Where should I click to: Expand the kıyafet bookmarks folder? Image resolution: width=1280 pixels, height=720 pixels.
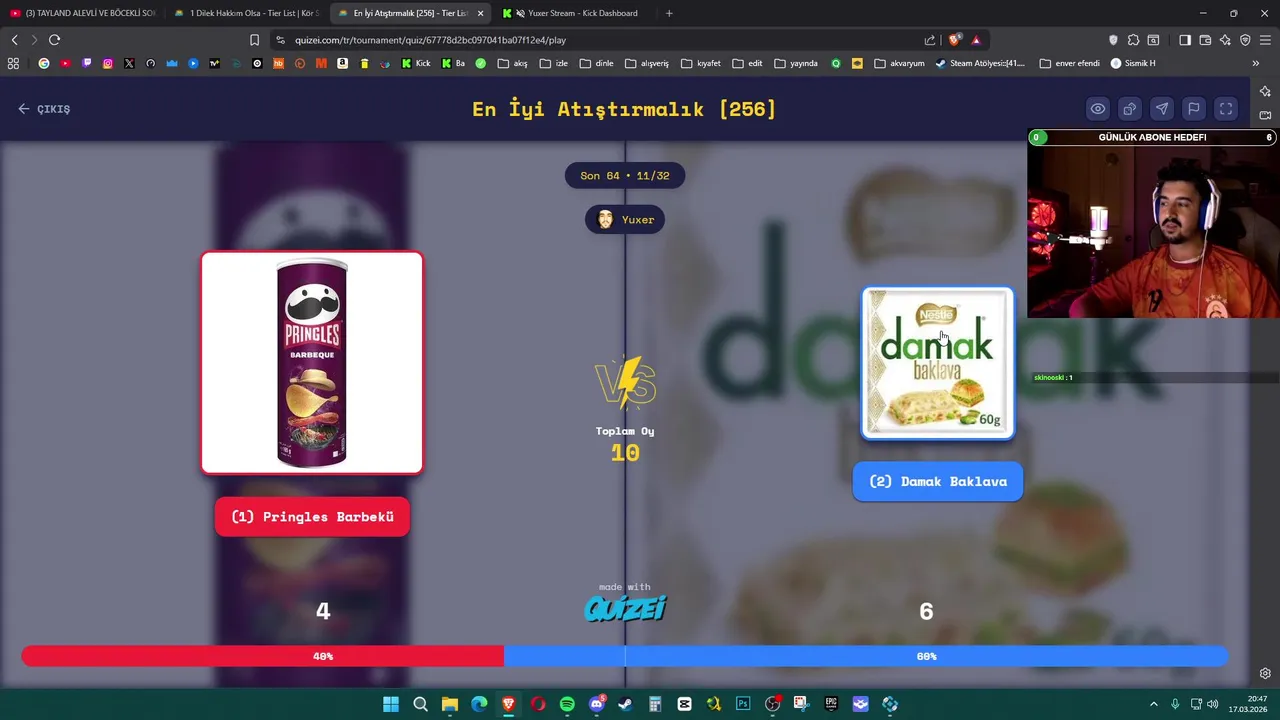point(701,63)
